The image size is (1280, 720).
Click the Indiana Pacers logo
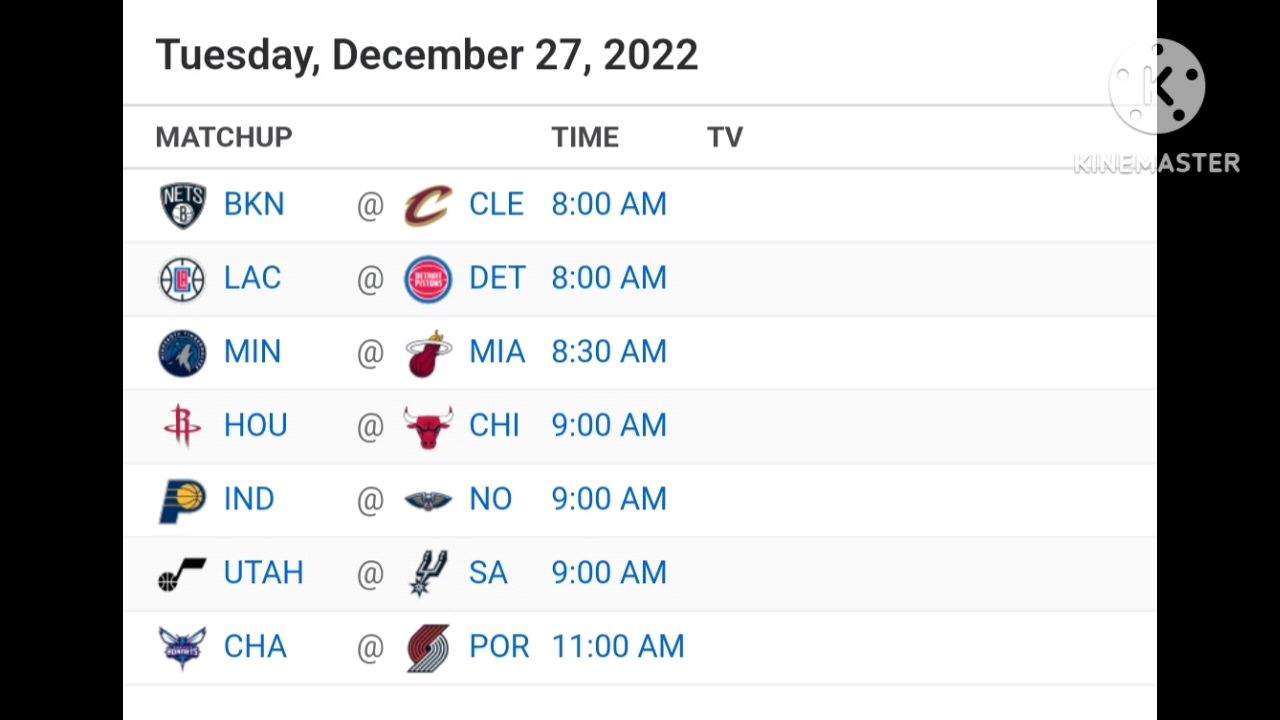[x=182, y=500]
